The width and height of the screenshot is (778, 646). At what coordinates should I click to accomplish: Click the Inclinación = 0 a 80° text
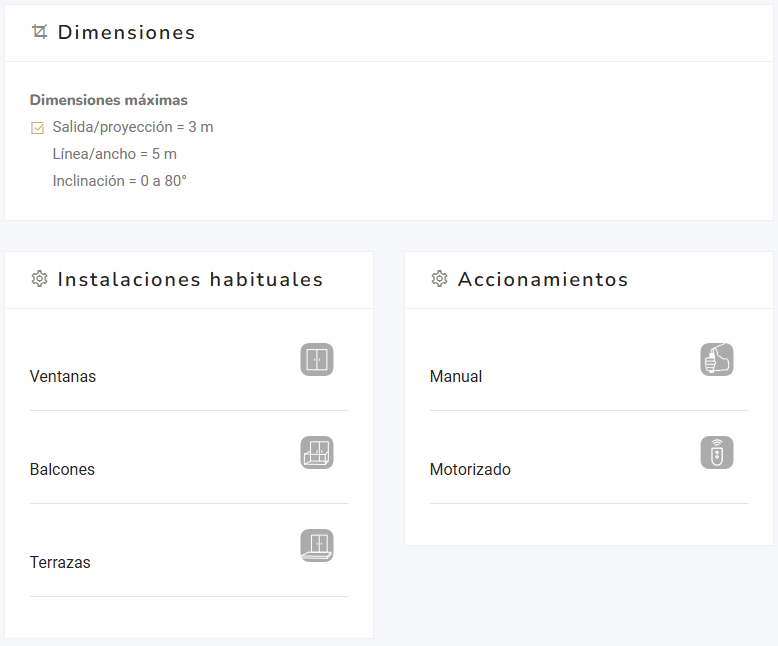tap(120, 181)
